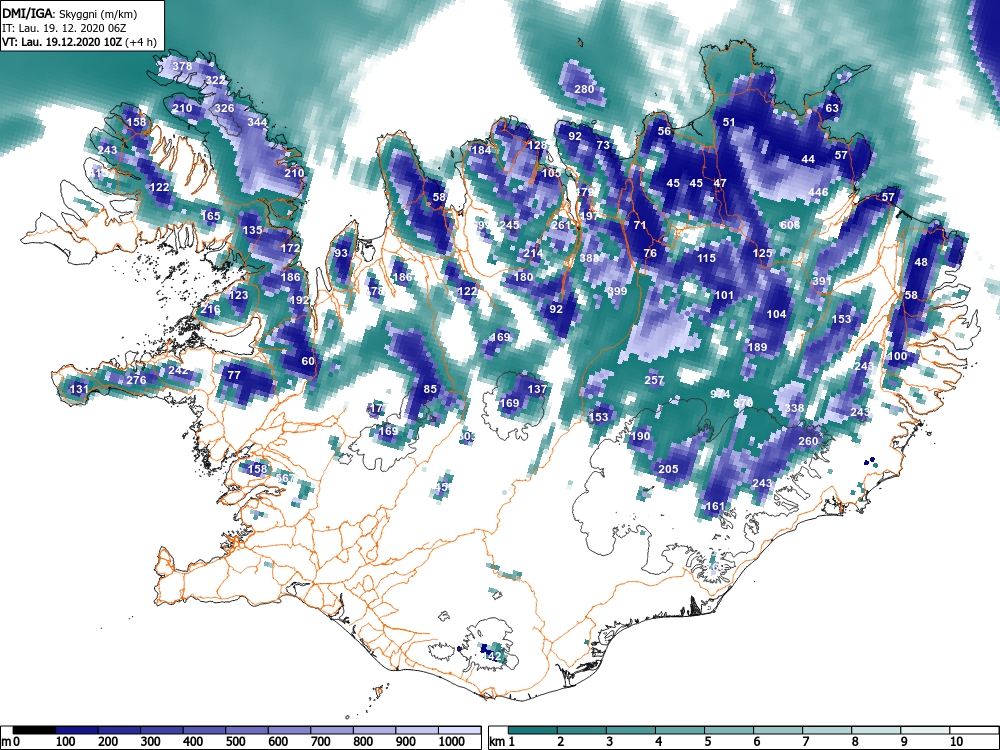Click the visibility value '51' on map
Image resolution: width=1000 pixels, height=750 pixels.
tap(729, 122)
